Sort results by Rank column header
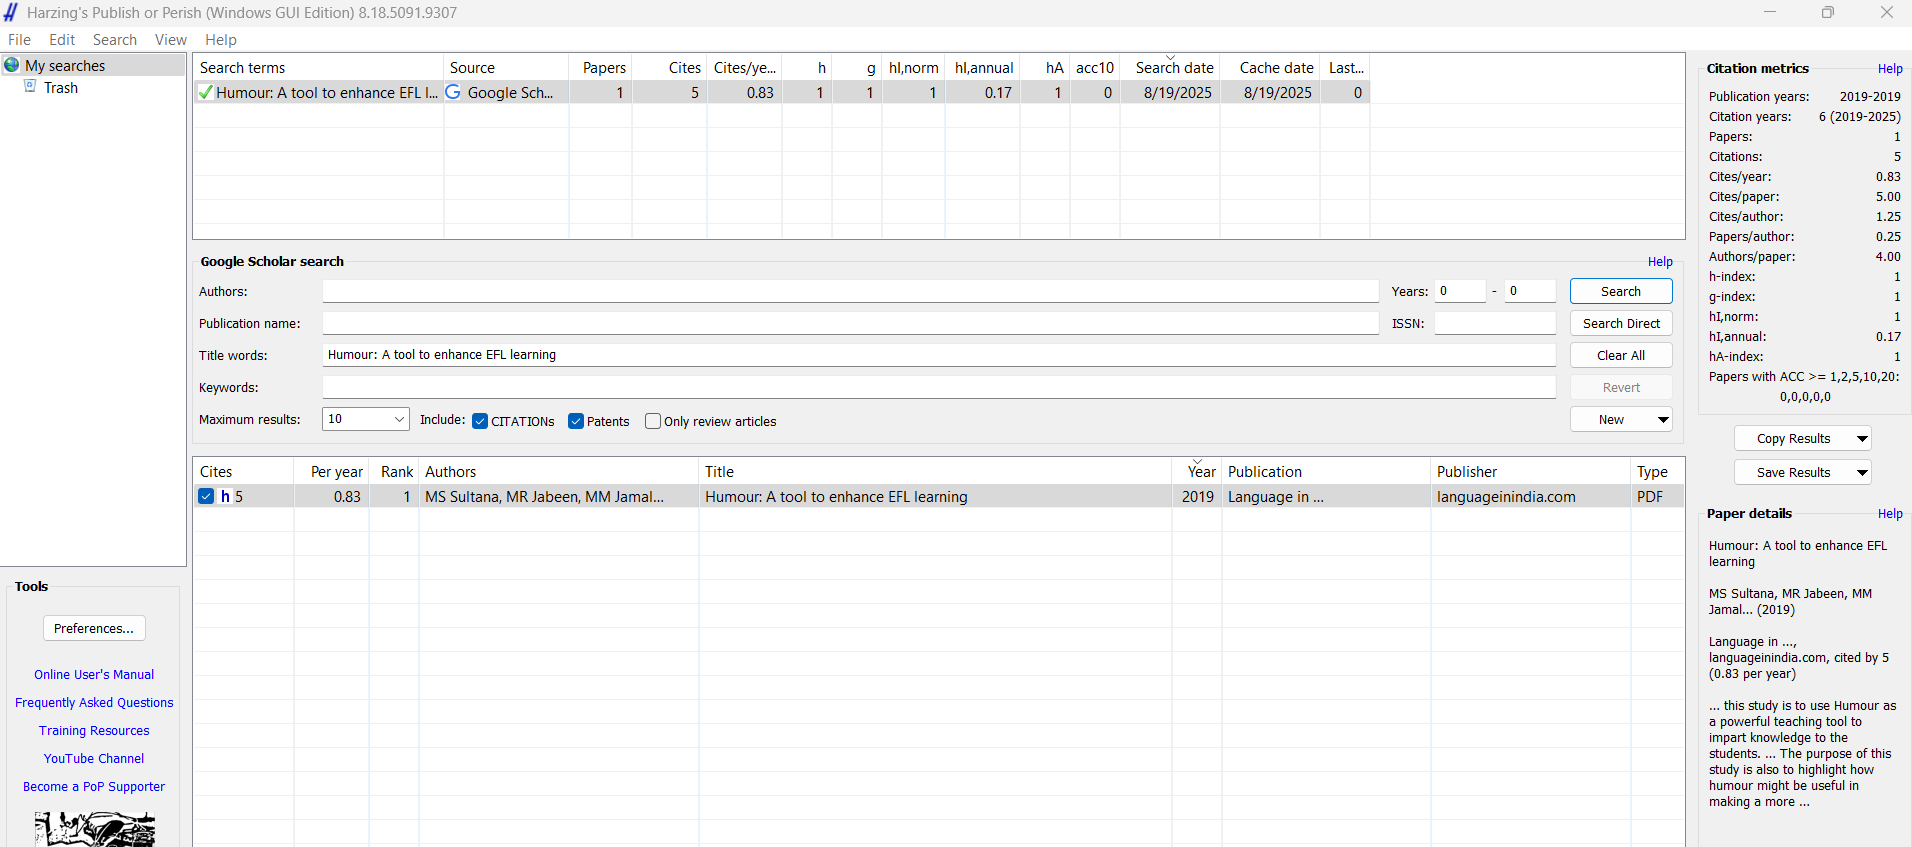 (x=395, y=472)
